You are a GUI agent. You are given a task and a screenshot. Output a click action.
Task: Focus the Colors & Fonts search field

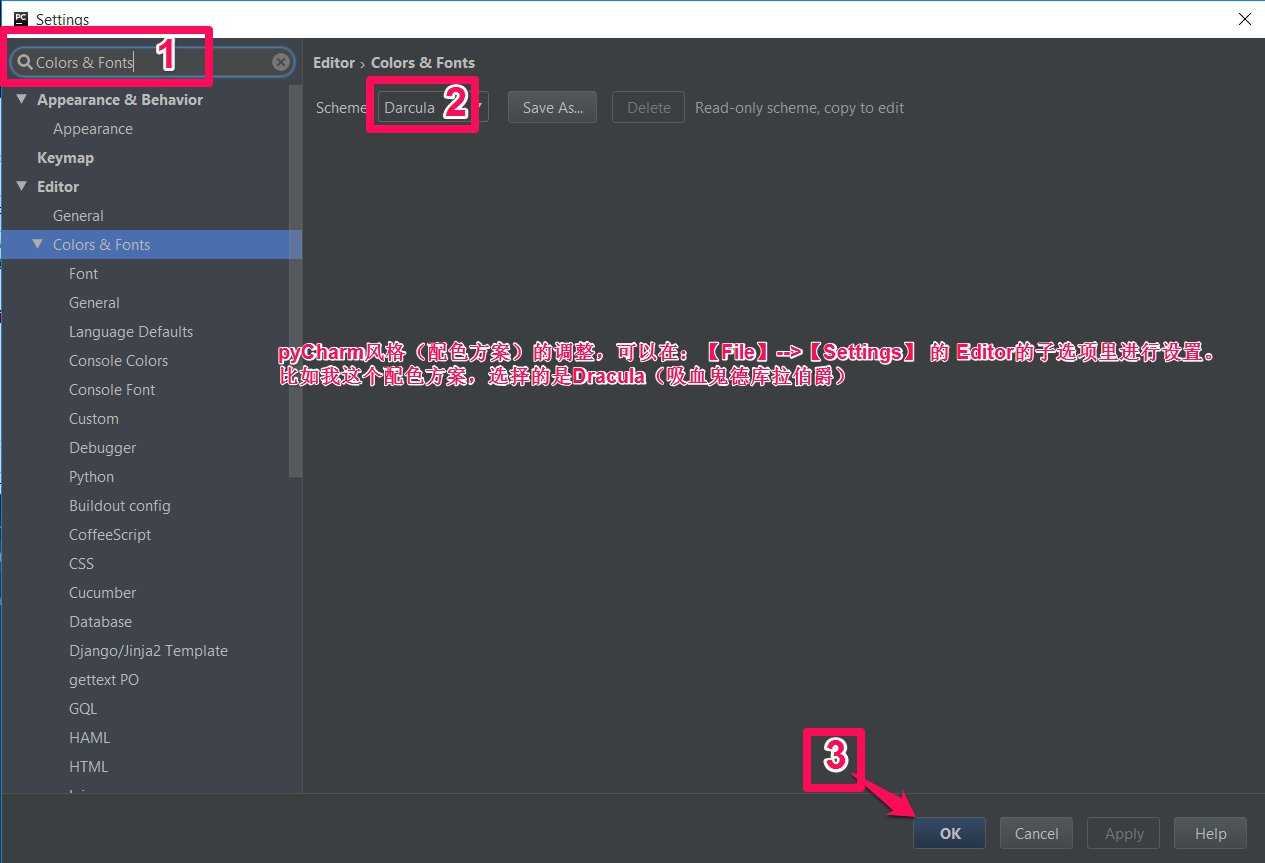152,62
